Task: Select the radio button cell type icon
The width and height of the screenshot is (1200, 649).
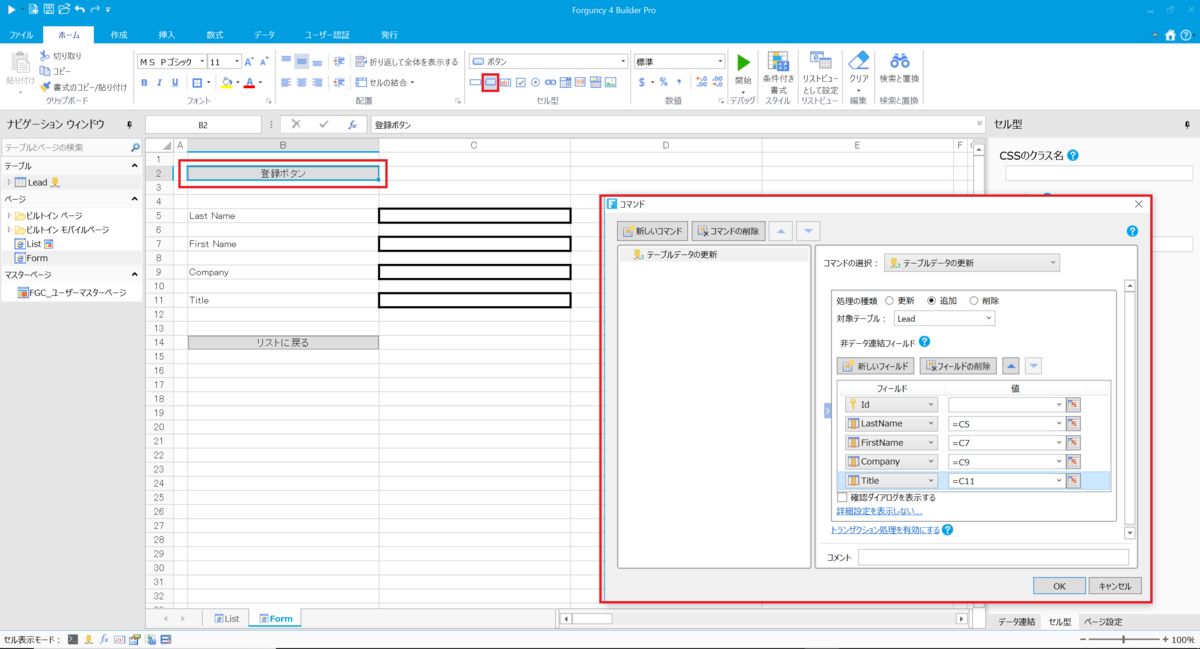Action: click(x=536, y=82)
